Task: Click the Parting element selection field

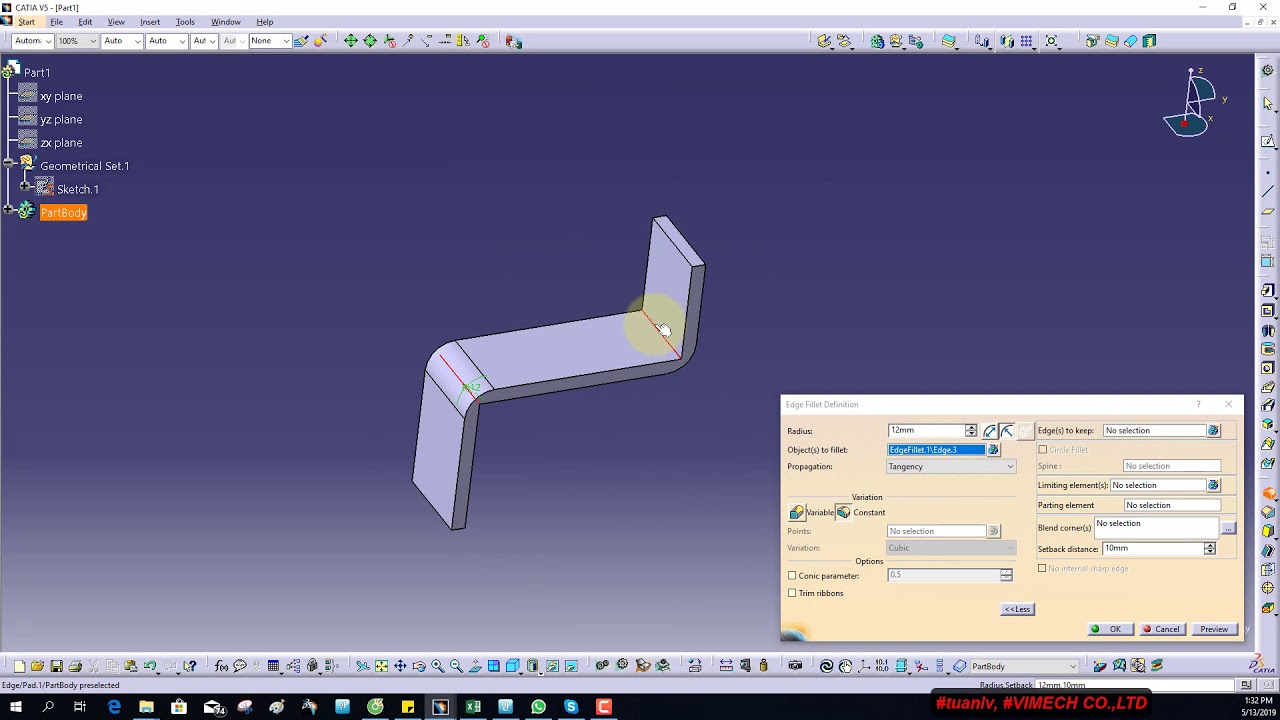Action: [x=1172, y=505]
